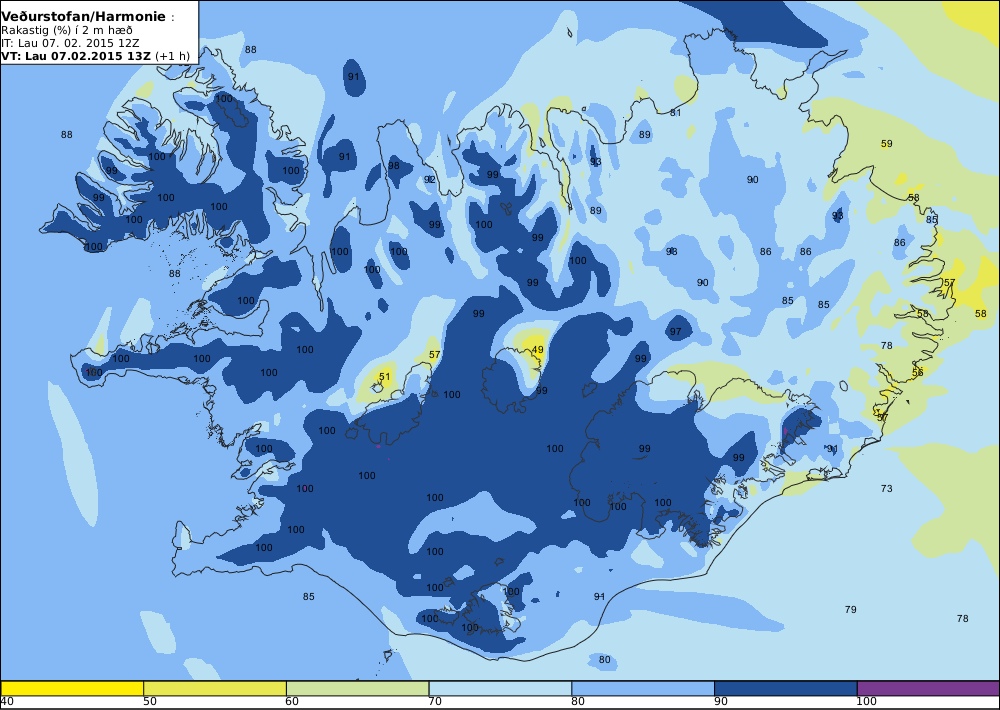The image size is (1000, 710).
Task: Click the humidity value '59' on the map
Action: (x=886, y=144)
